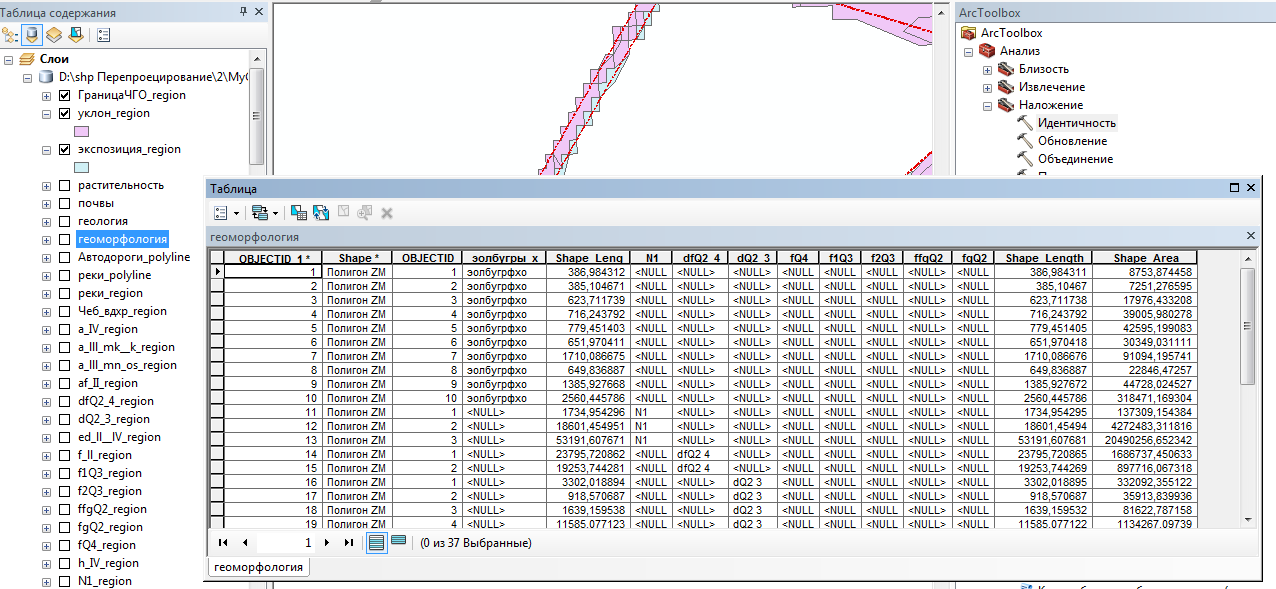Uncheck the ГраницаЧГО_region layer
The image size is (1276, 589).
(x=65, y=95)
